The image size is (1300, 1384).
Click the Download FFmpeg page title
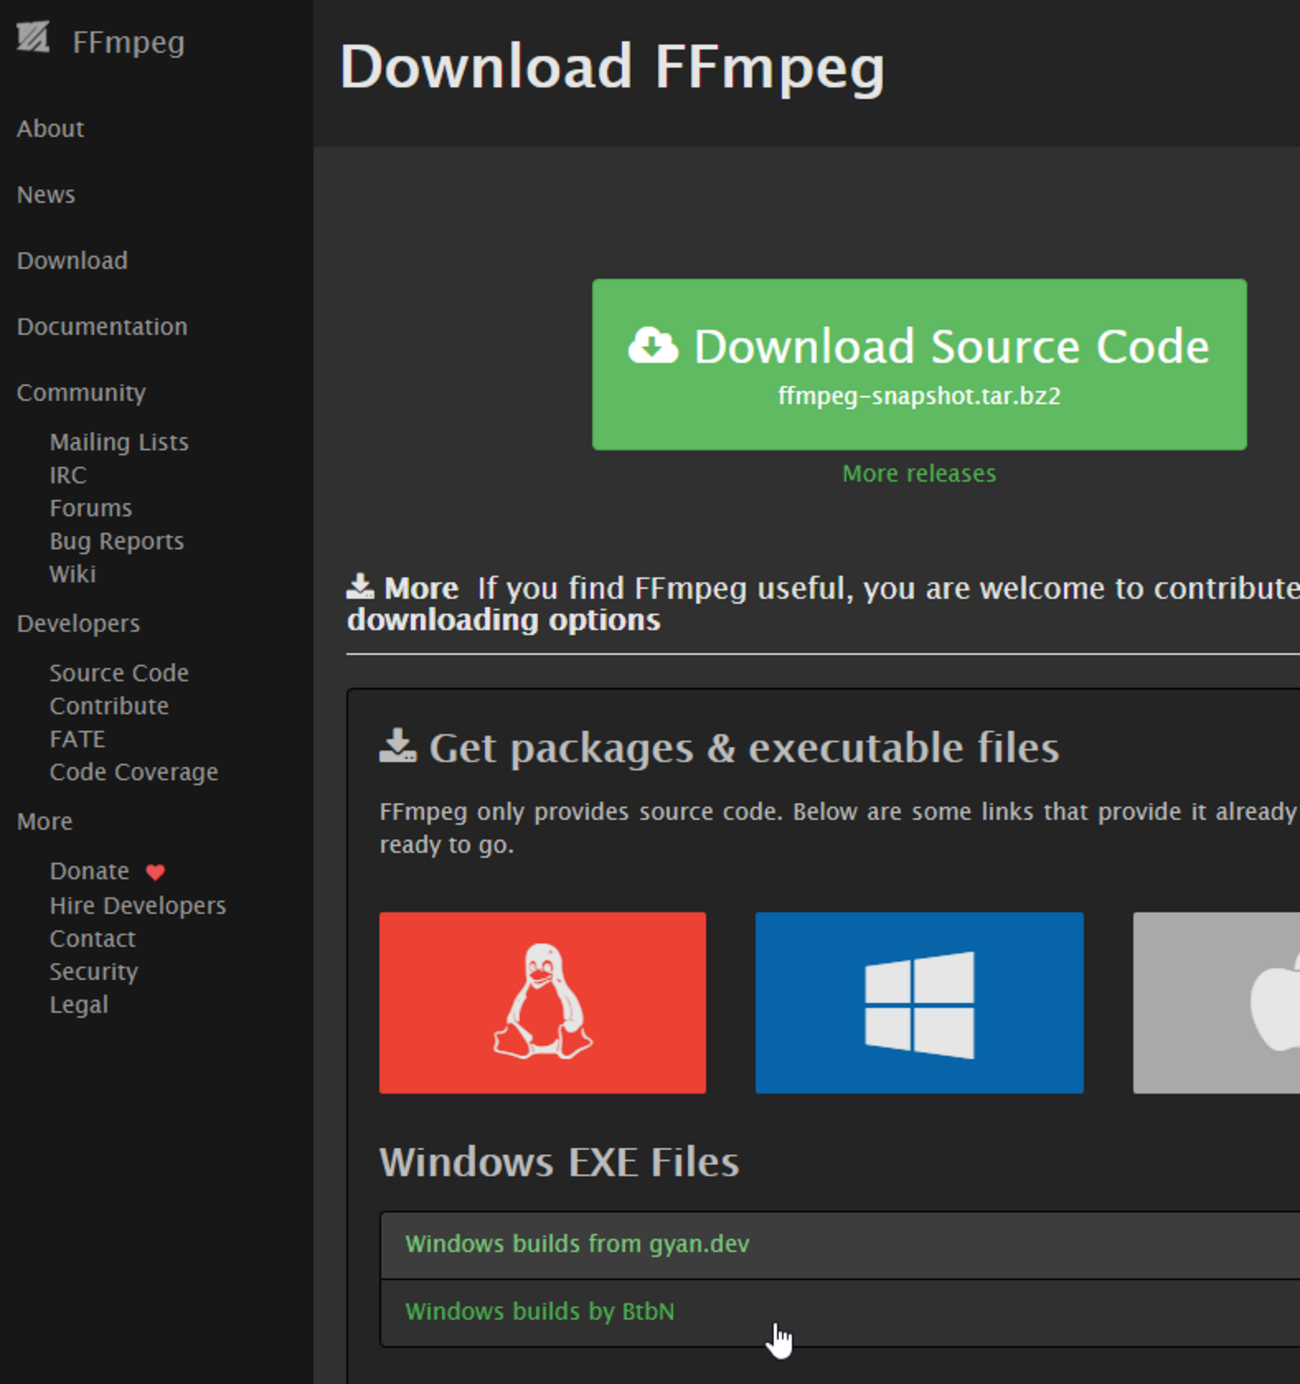tap(612, 68)
